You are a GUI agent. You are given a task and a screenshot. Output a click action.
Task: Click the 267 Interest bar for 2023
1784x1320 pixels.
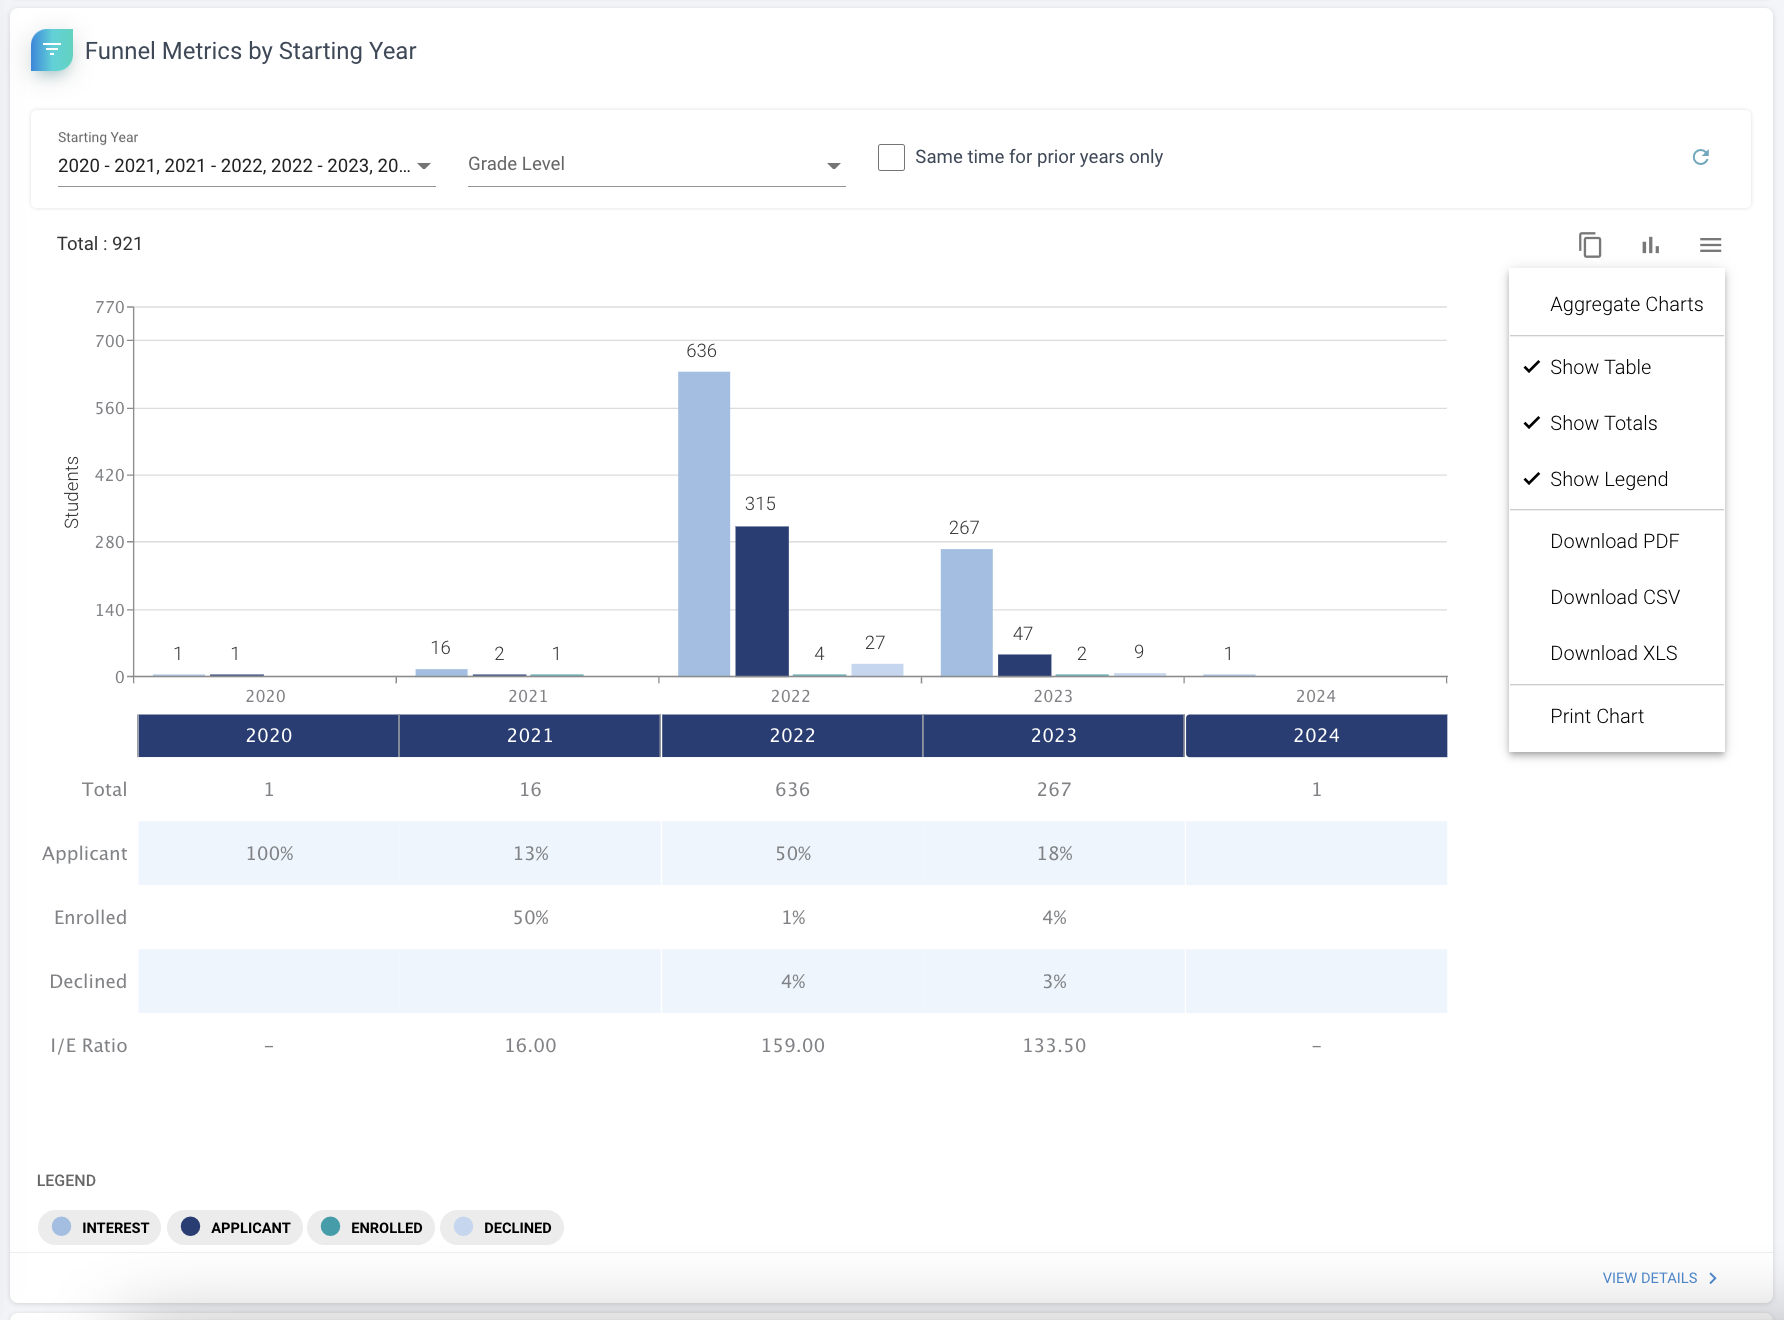point(967,613)
